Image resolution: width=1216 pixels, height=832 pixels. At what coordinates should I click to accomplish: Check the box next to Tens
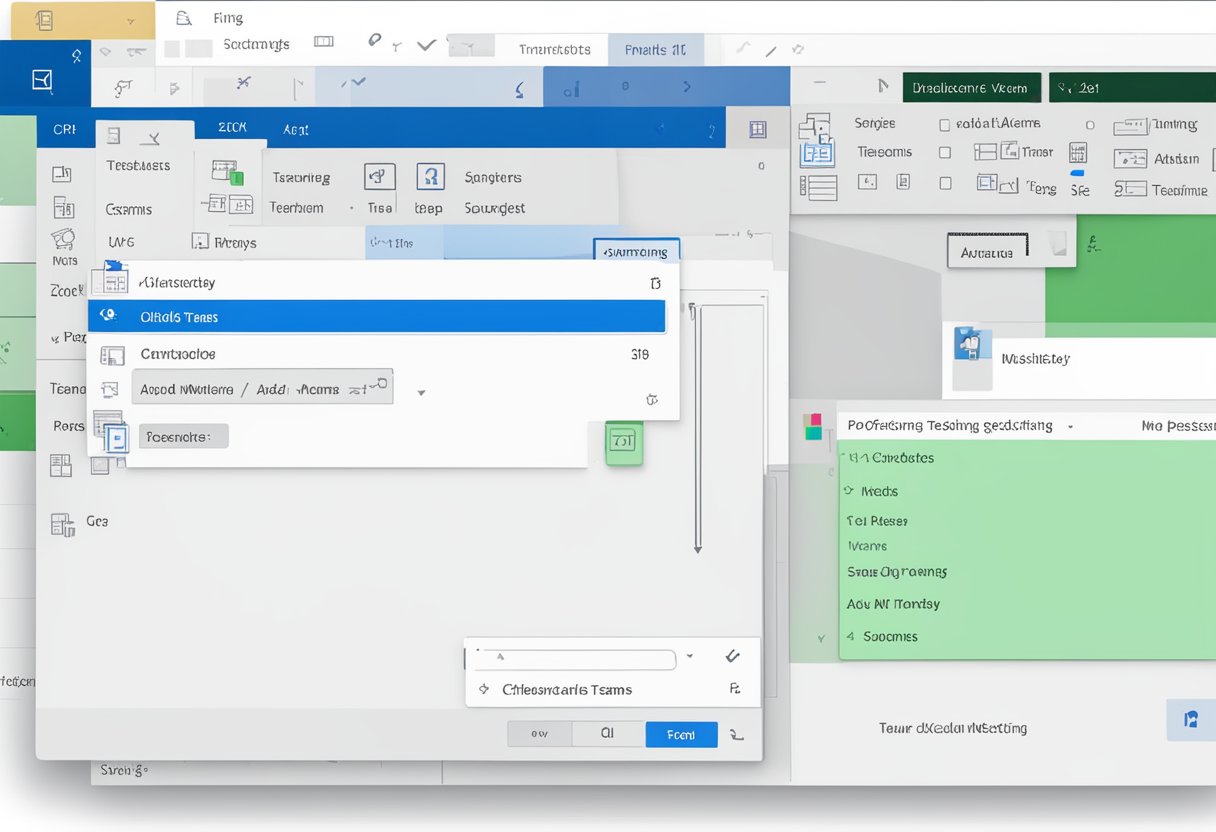(944, 183)
